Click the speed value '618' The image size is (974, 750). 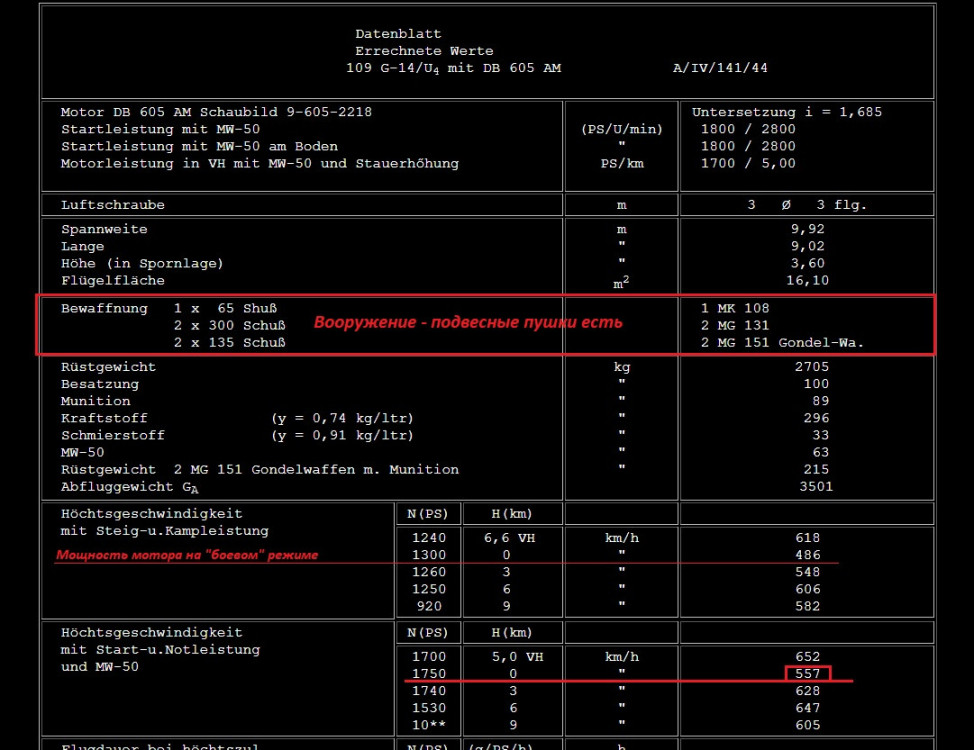(808, 538)
